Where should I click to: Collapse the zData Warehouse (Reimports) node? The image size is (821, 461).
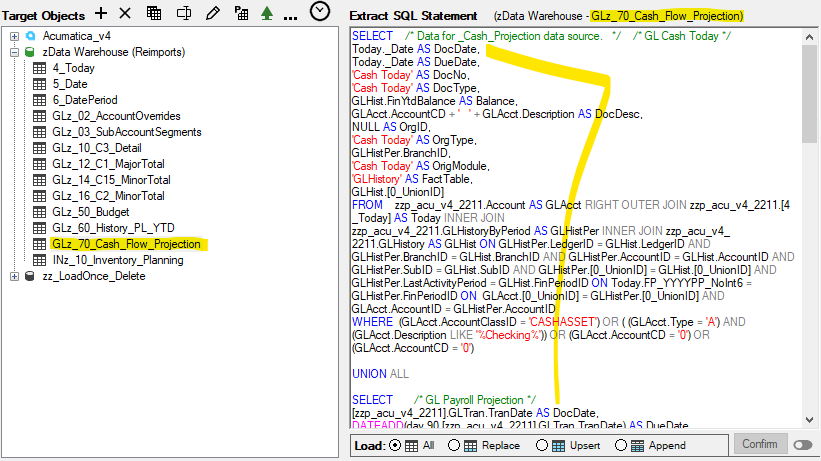pyautogui.click(x=15, y=52)
